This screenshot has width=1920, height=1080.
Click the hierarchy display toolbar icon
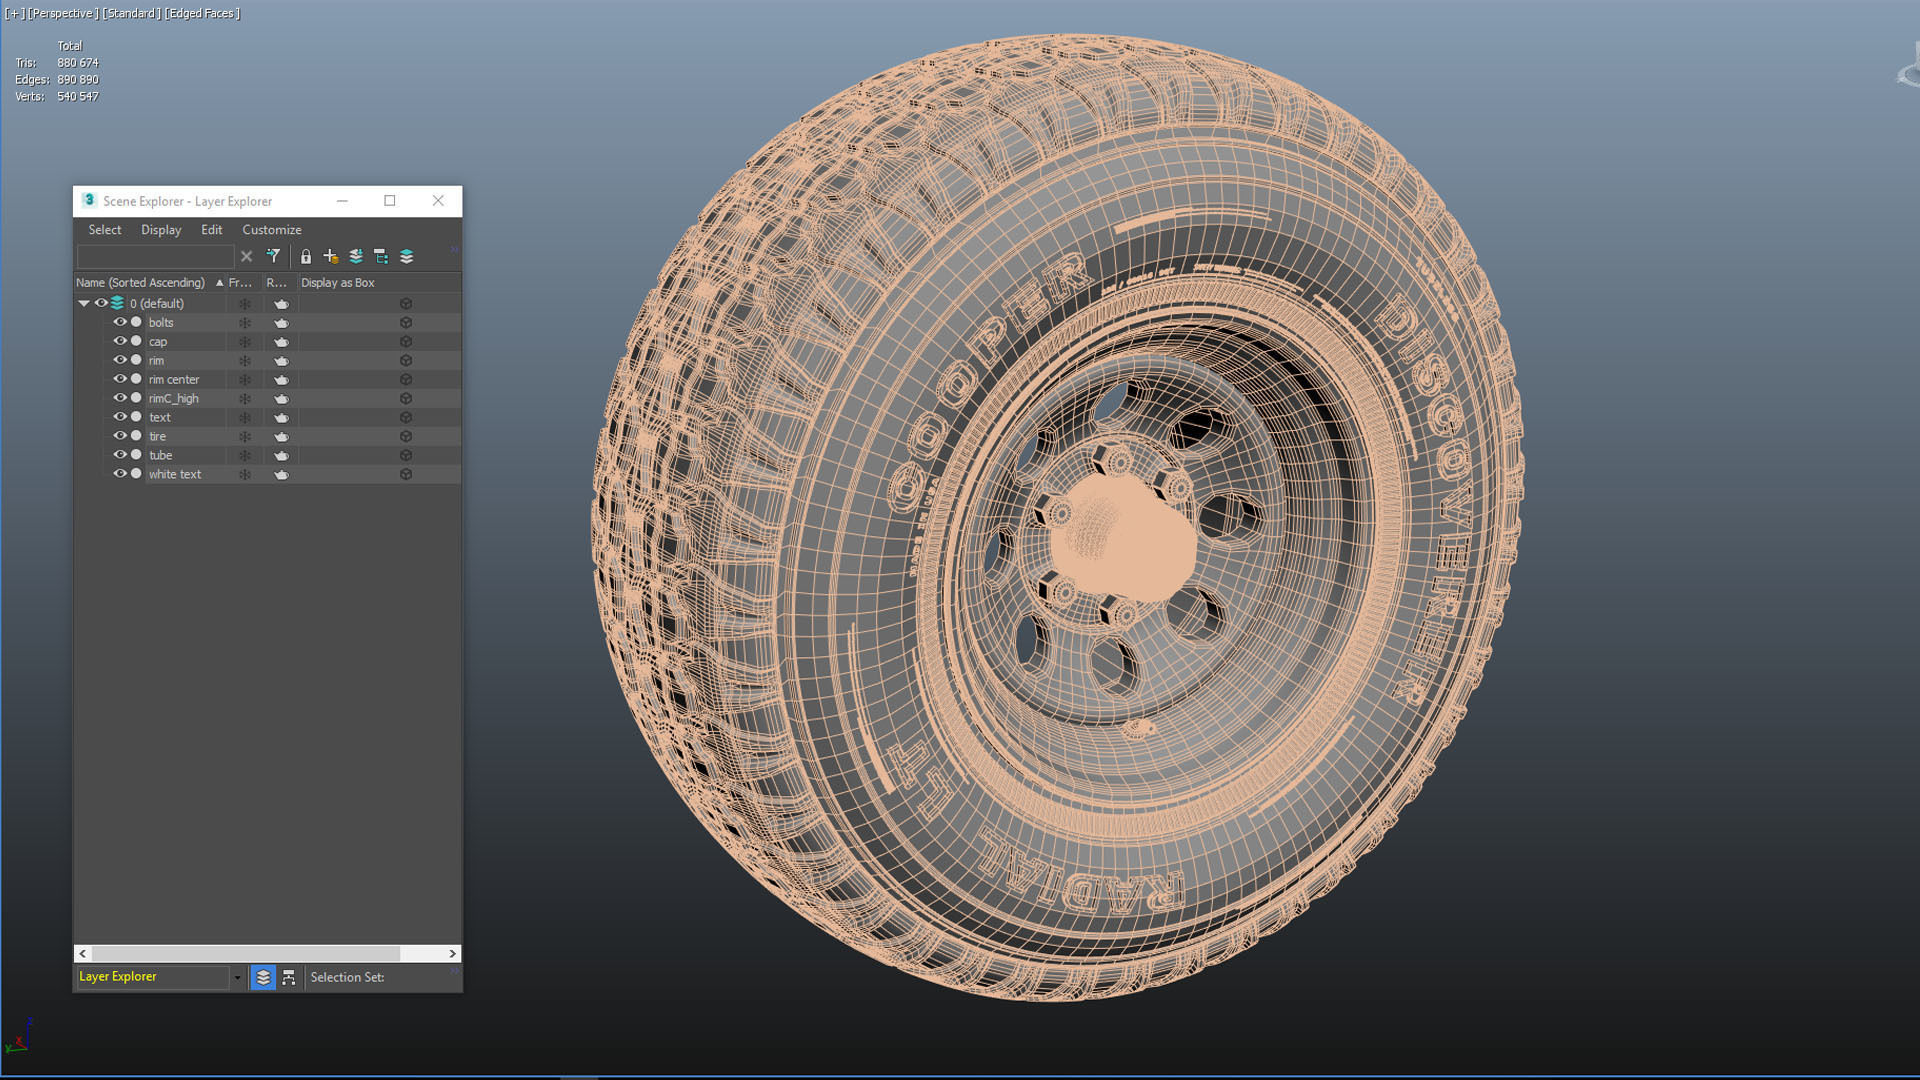[381, 257]
